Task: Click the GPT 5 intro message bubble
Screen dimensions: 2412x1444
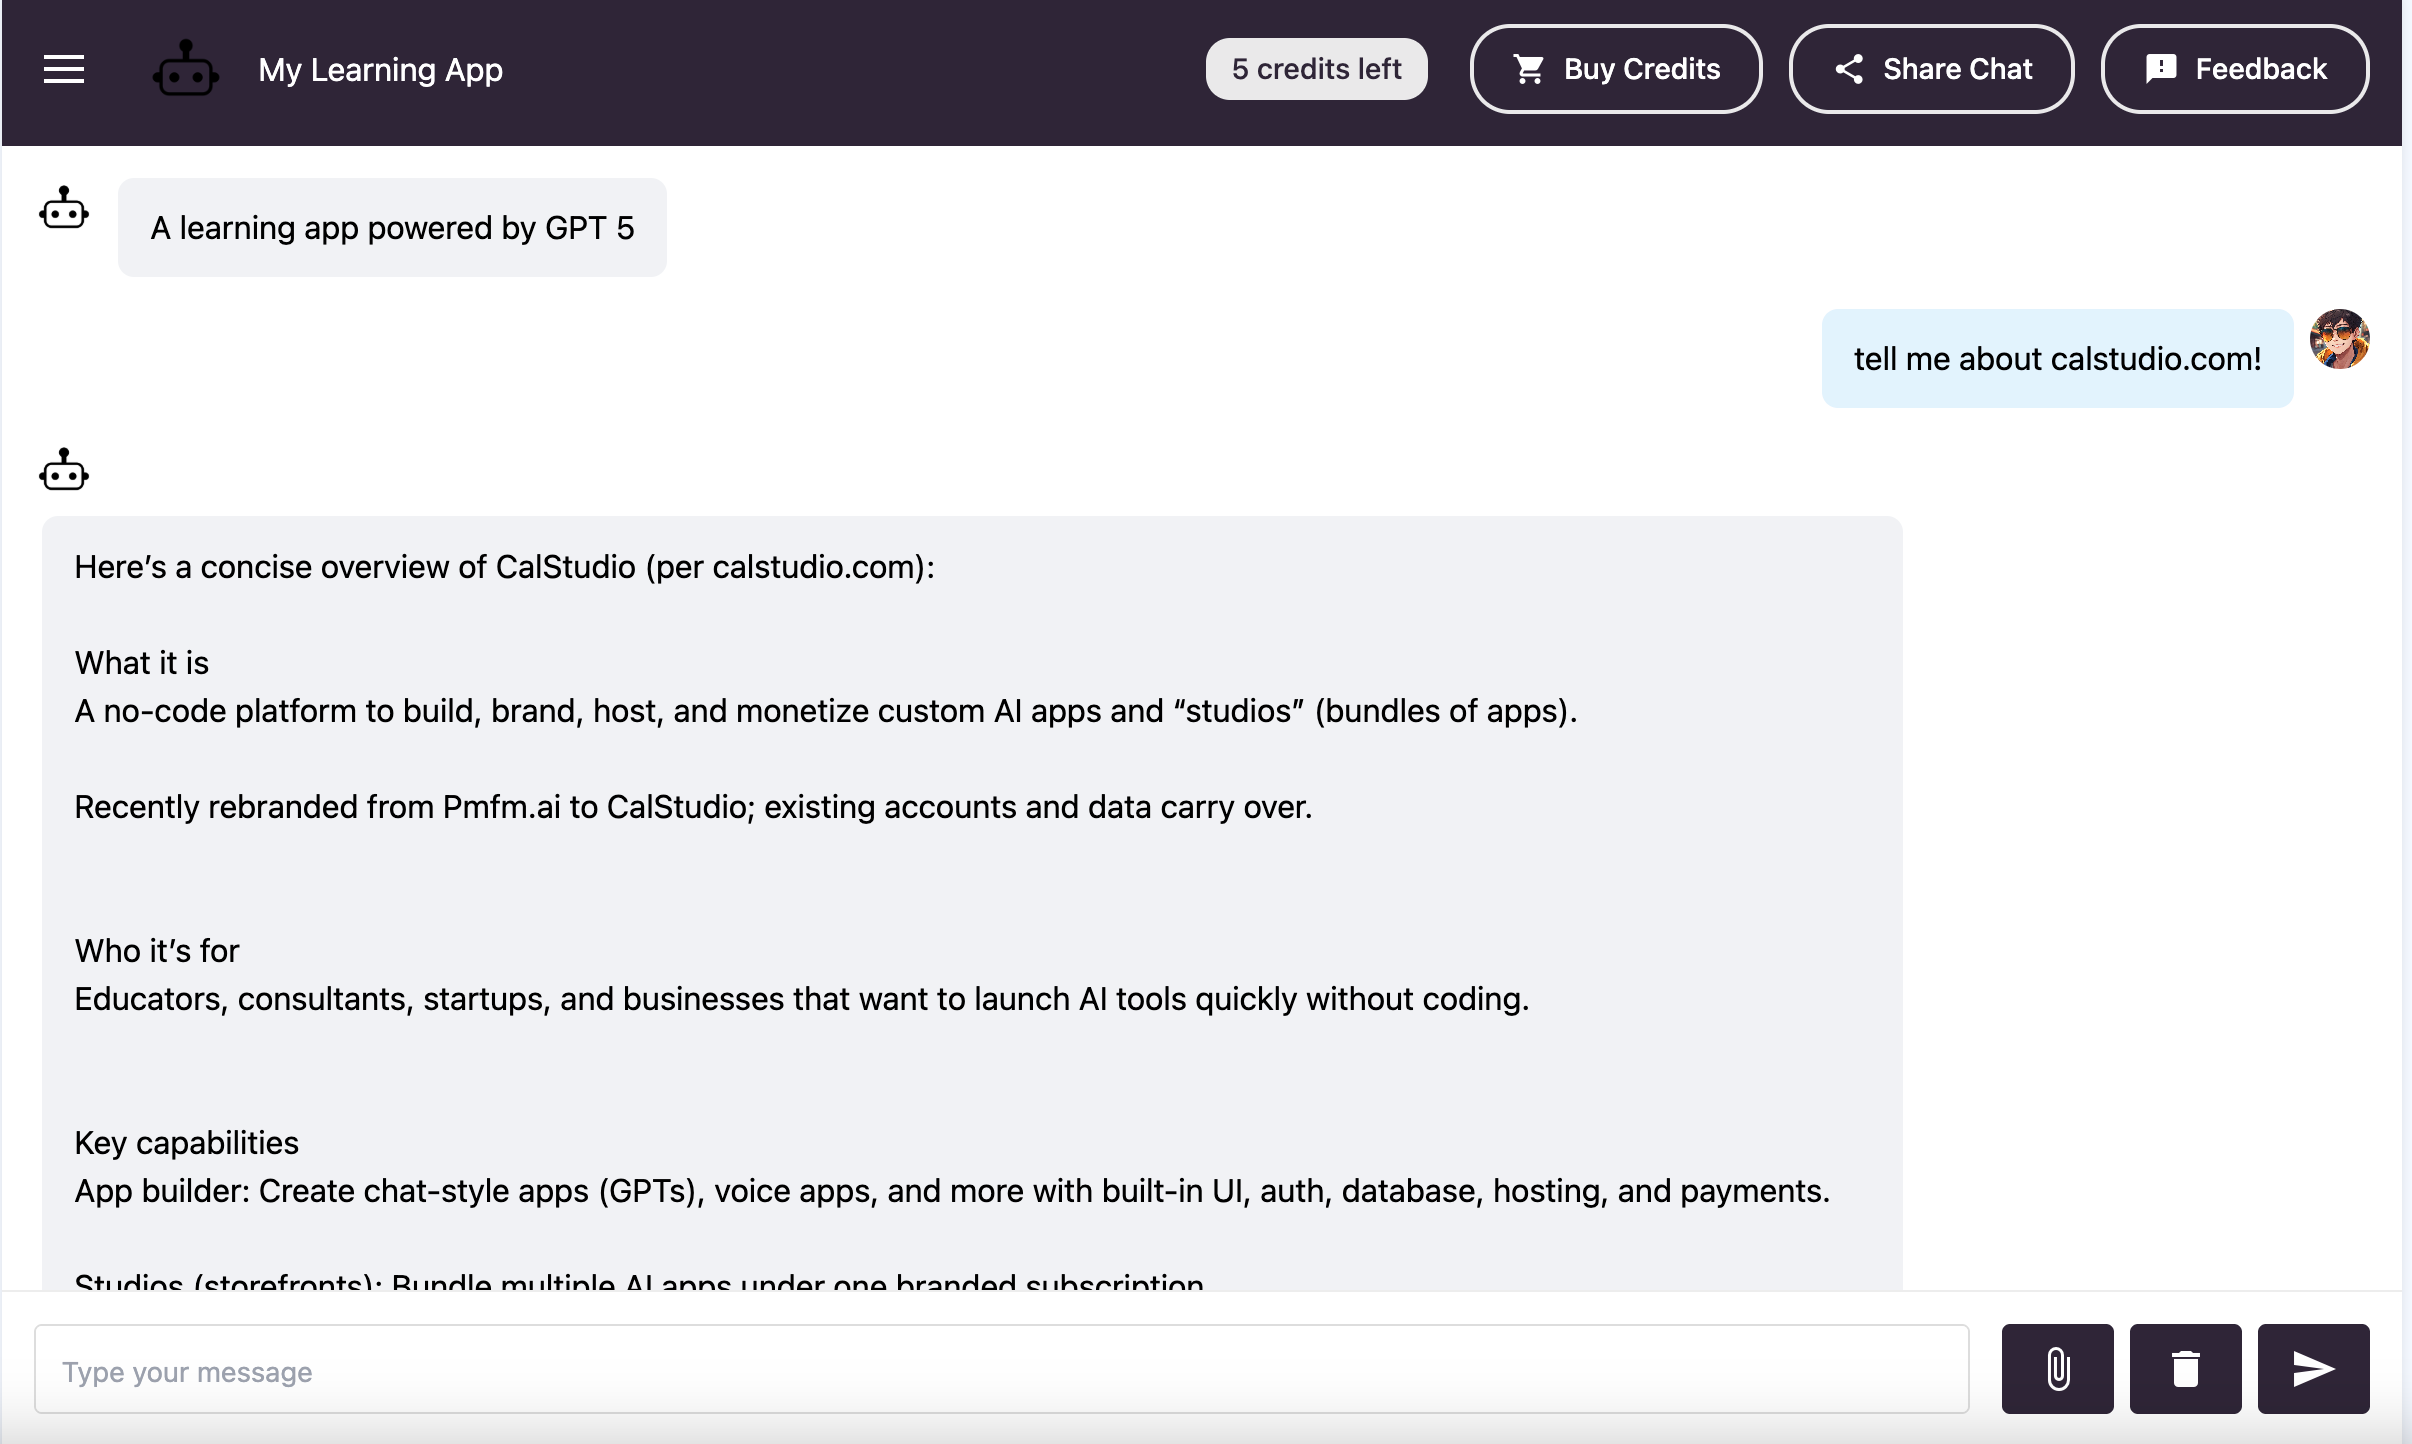Action: (x=392, y=228)
